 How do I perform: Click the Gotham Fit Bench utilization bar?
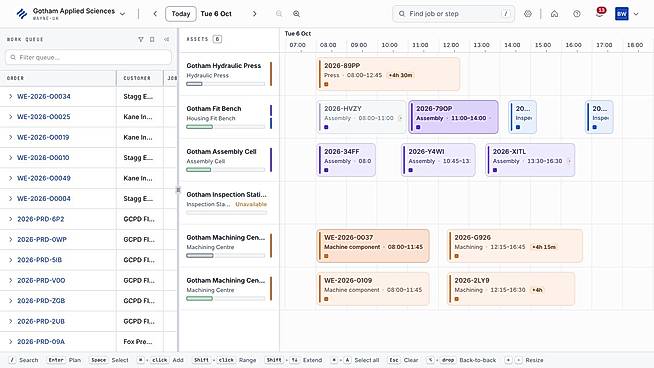226,127
